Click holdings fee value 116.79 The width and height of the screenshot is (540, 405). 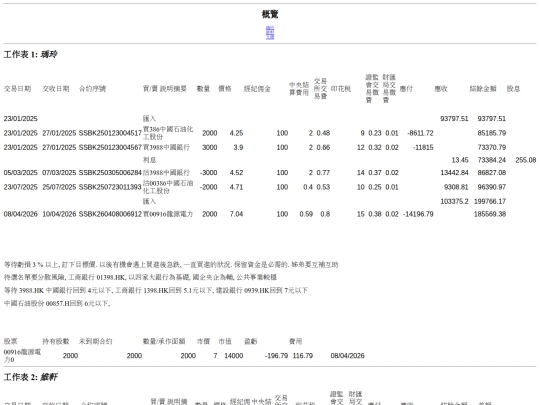pyautogui.click(x=303, y=356)
